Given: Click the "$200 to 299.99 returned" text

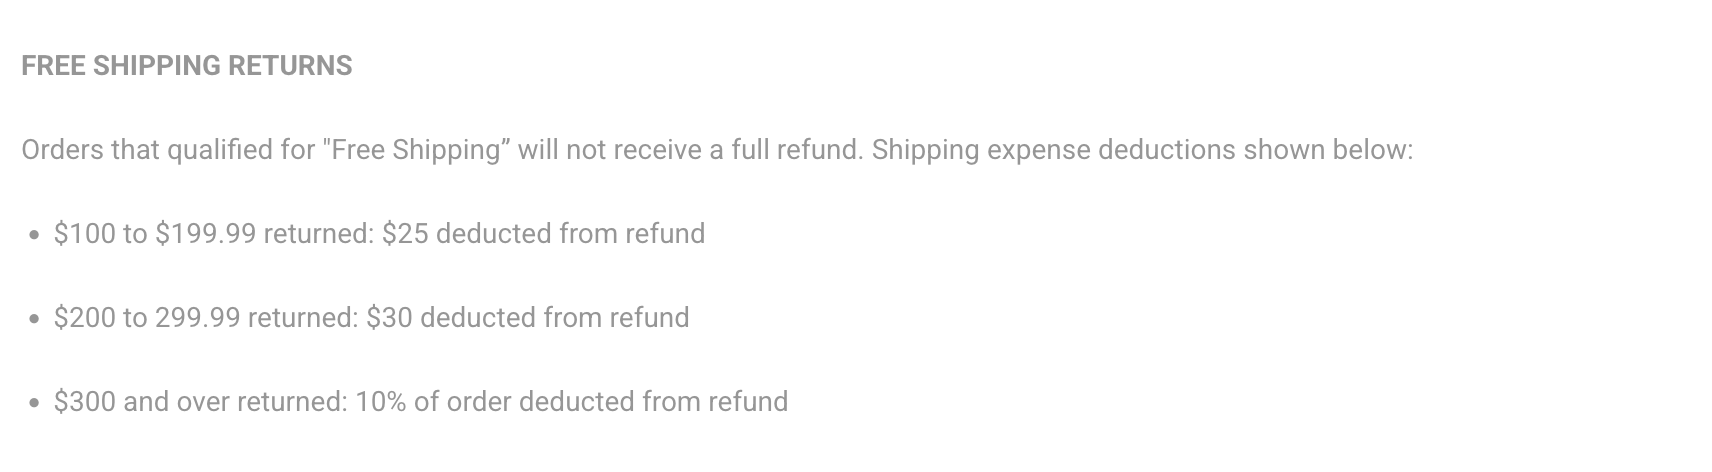Looking at the screenshot, I should pos(206,318).
